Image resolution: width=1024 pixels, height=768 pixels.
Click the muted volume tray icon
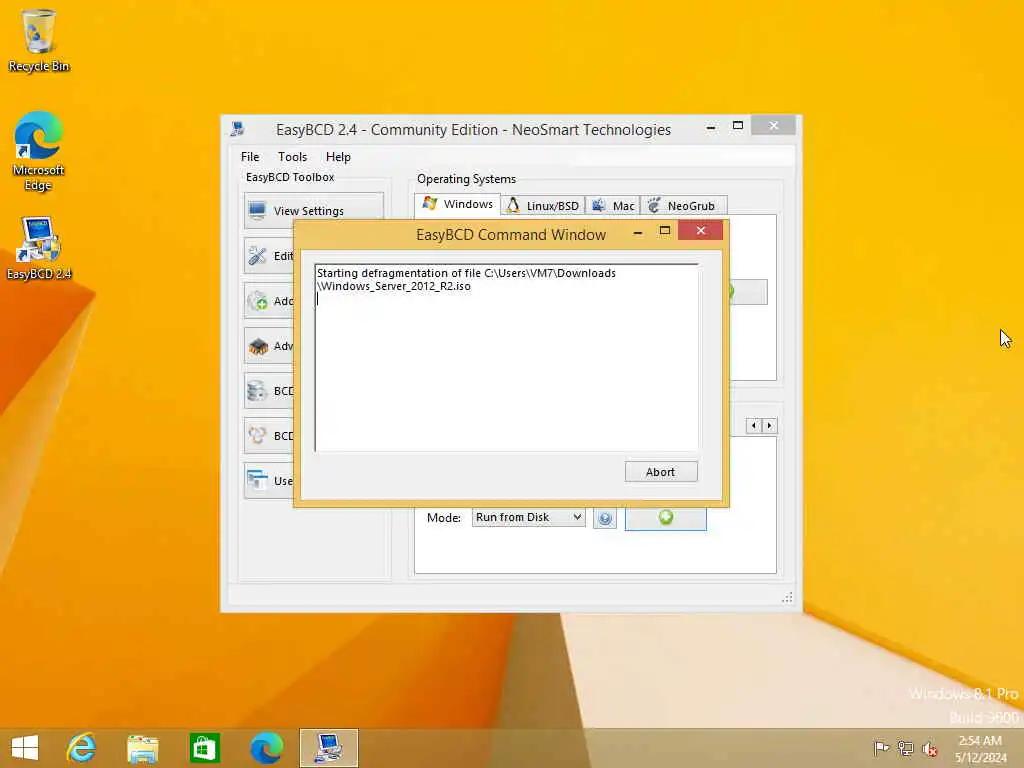click(929, 749)
